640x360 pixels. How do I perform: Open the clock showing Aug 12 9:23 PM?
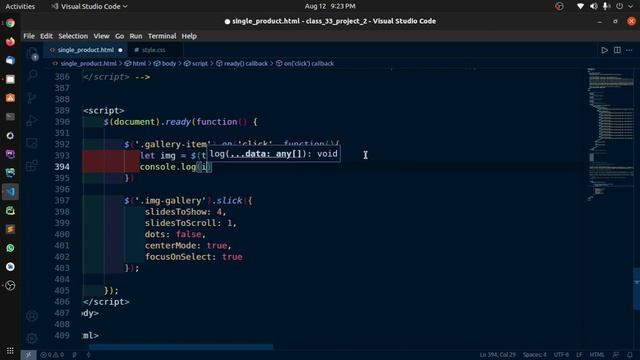330,6
